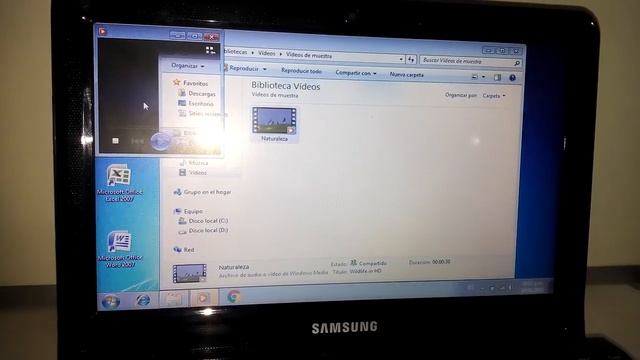Select the Naturaleza video thumbnail

pyautogui.click(x=274, y=124)
